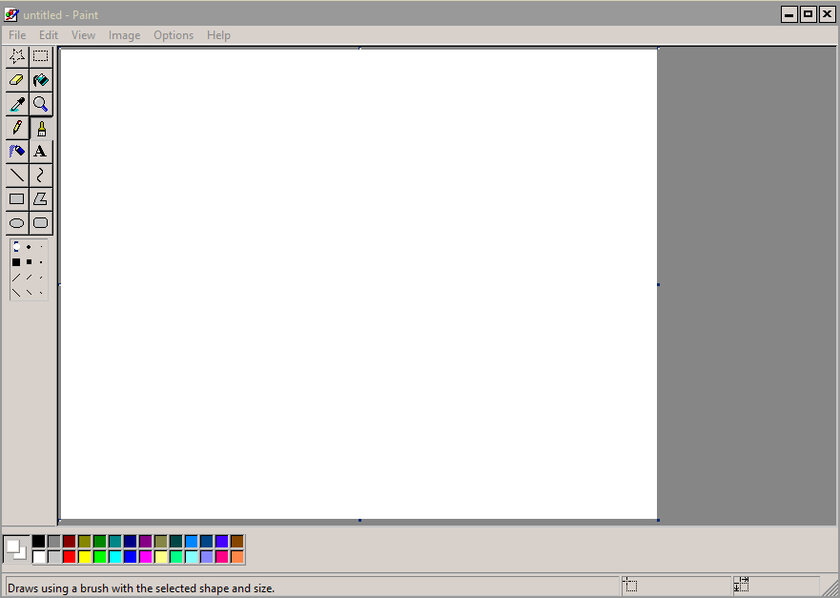
Task: Select the small square brush shape
Action: click(41, 262)
